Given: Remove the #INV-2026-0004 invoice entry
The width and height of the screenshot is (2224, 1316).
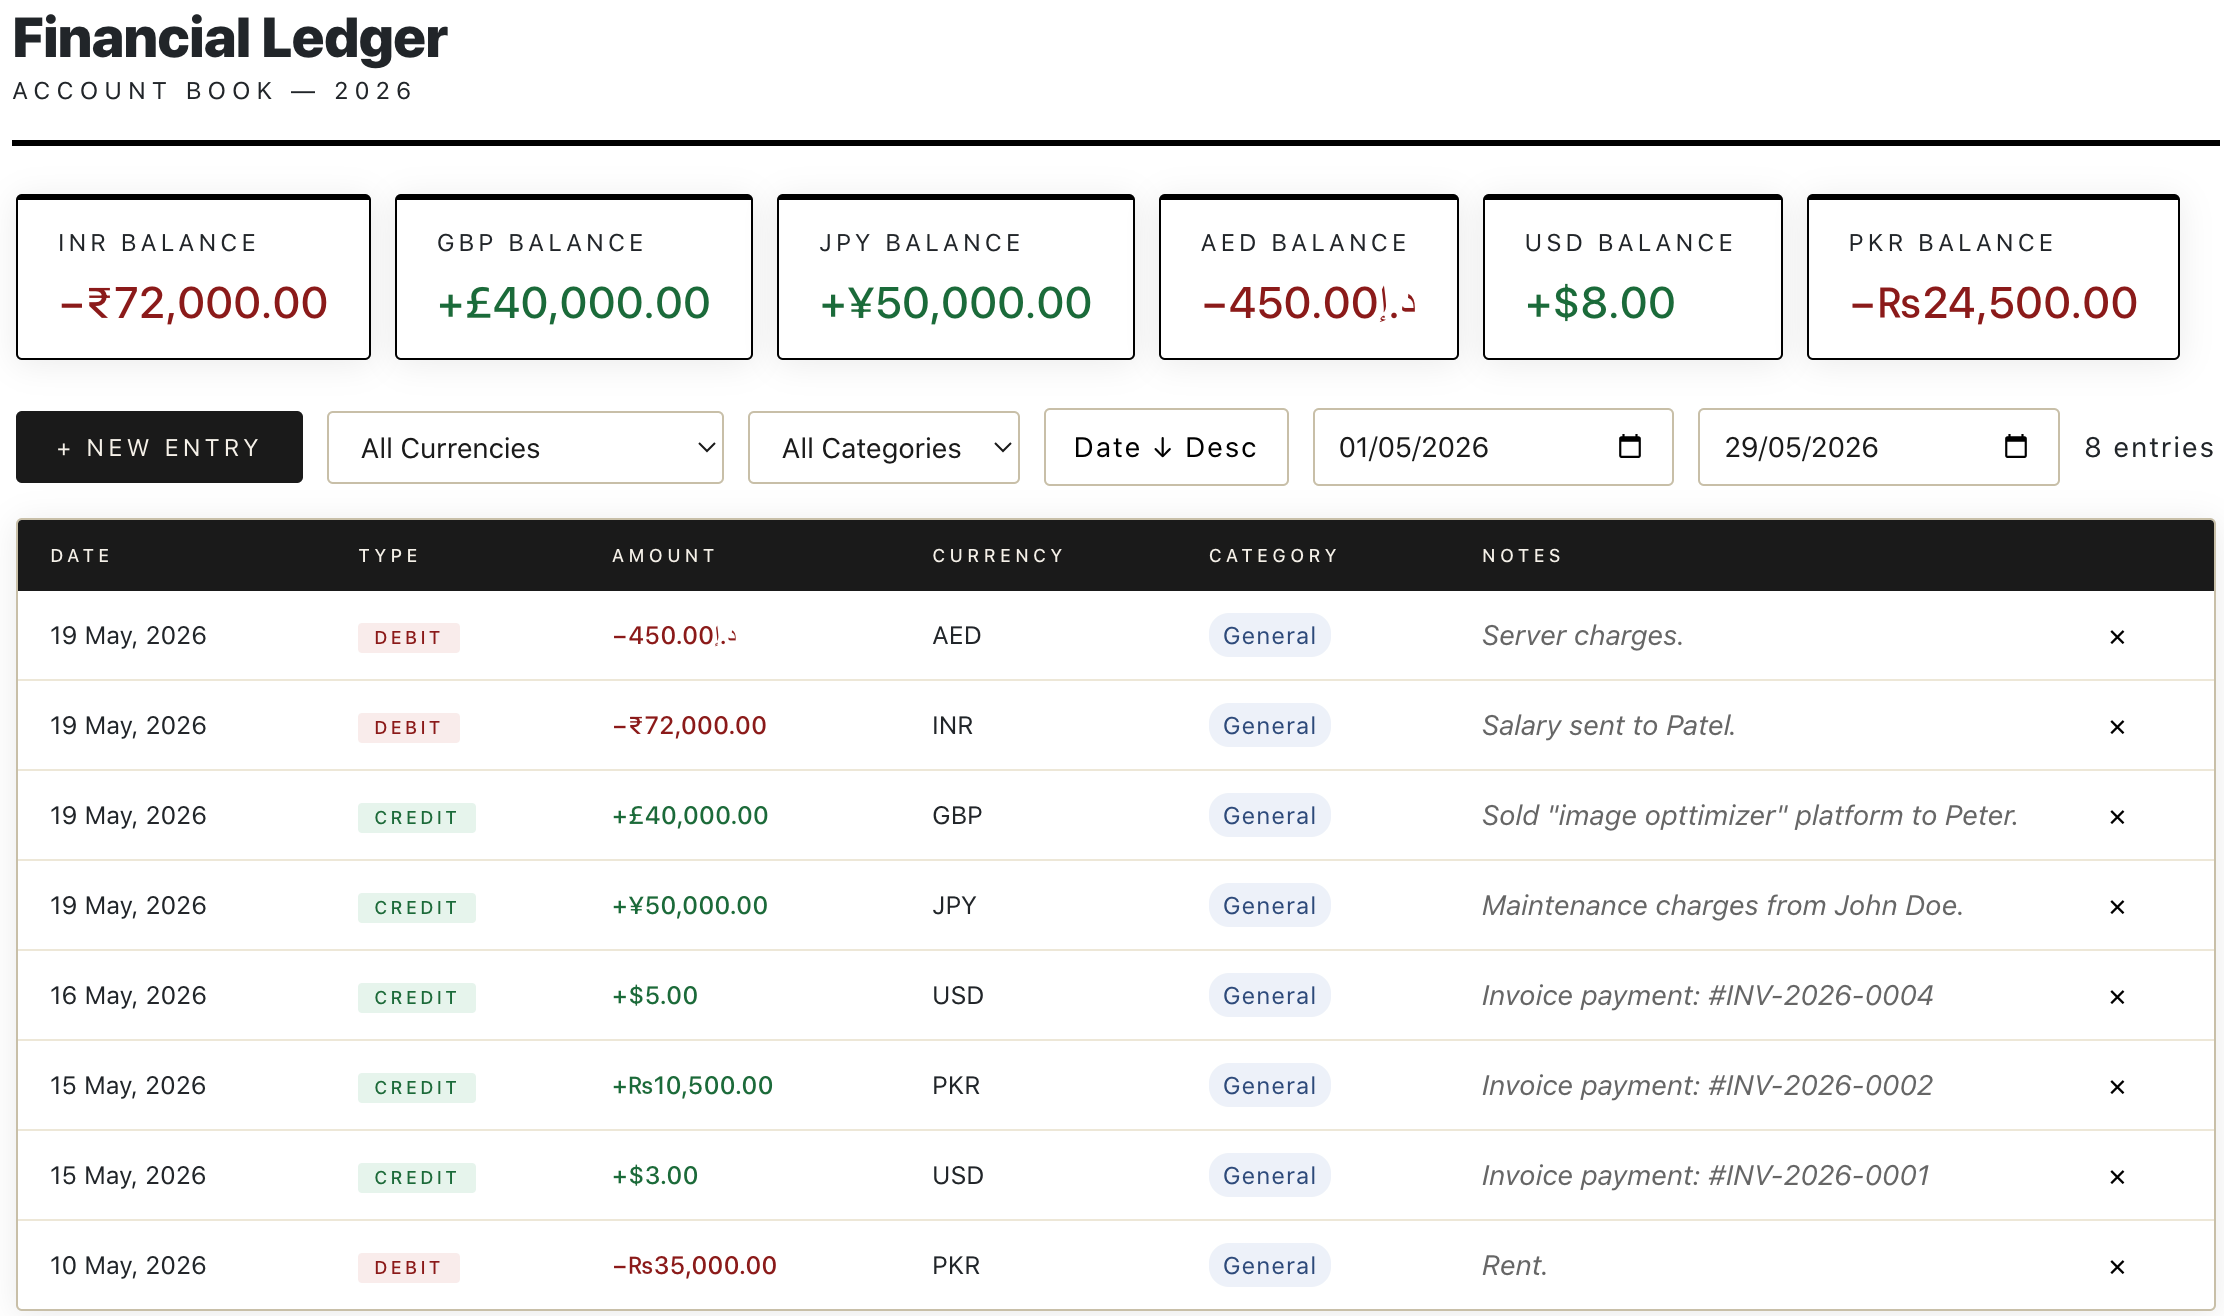Looking at the screenshot, I should [x=2117, y=997].
